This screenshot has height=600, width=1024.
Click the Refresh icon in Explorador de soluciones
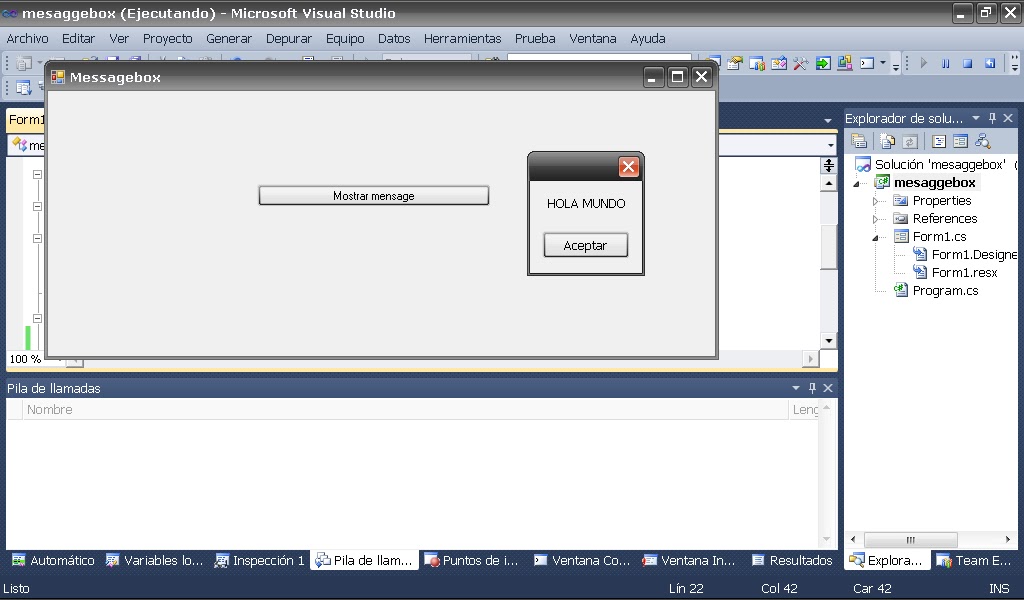click(x=909, y=140)
